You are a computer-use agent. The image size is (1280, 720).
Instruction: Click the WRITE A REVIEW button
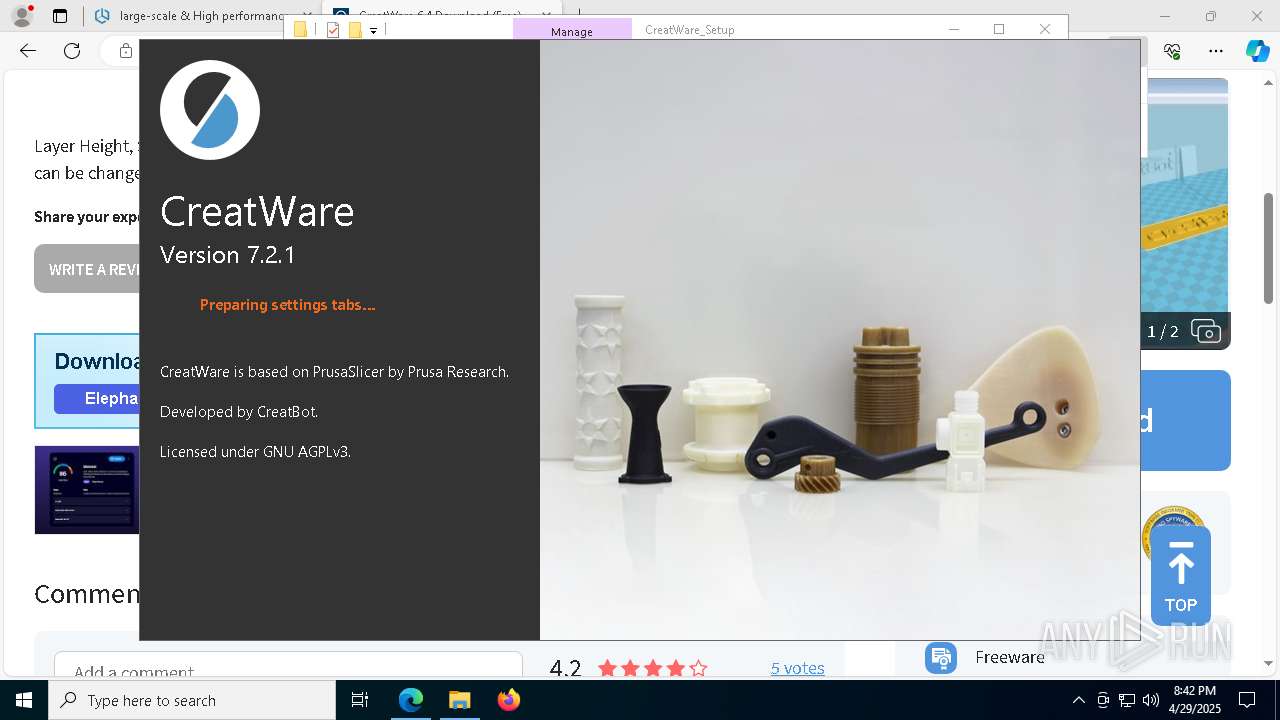[x=88, y=269]
